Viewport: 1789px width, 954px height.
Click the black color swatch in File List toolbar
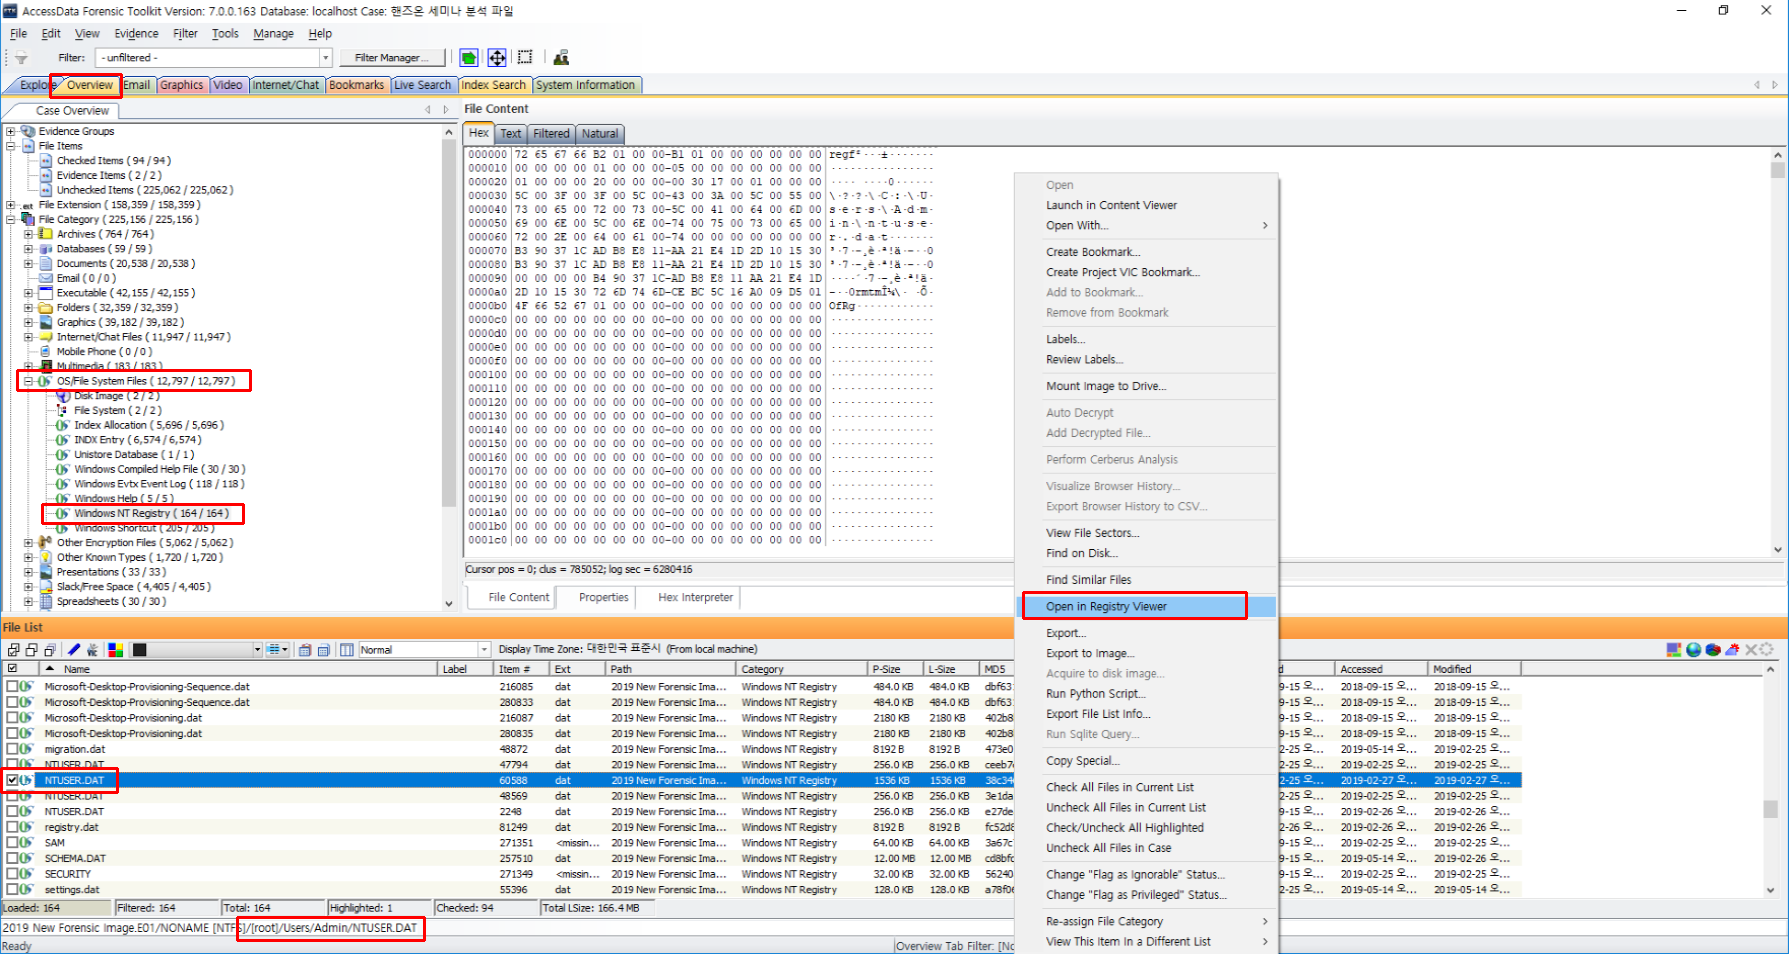point(140,650)
